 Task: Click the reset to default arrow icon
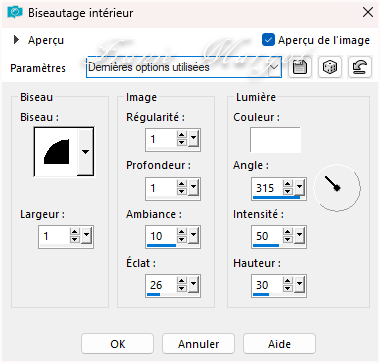pos(360,67)
